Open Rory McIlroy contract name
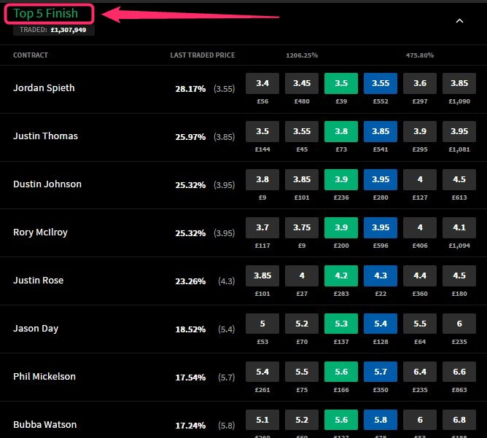The width and height of the screenshot is (487, 438). [x=40, y=232]
